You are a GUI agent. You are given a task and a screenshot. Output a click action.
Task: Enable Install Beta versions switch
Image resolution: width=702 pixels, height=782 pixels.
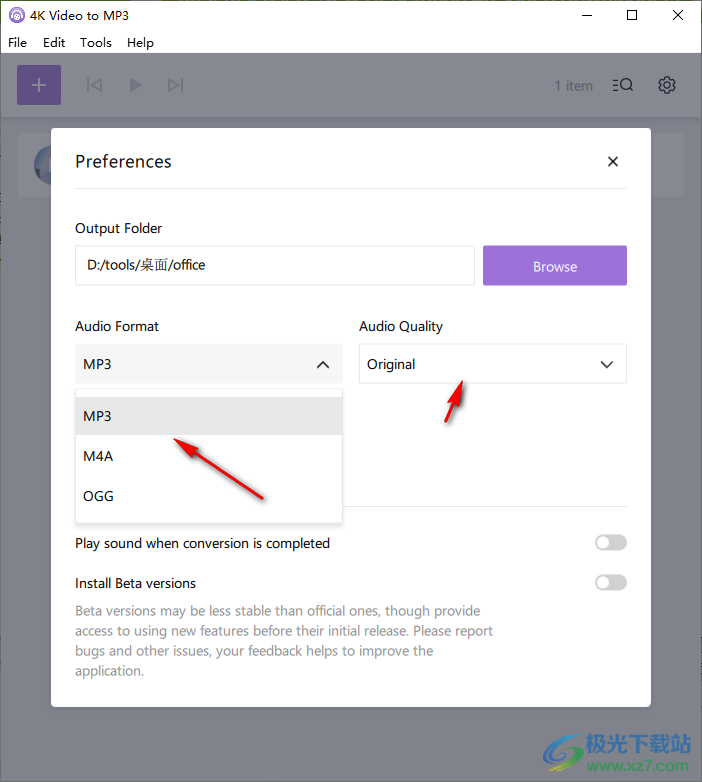pos(611,583)
